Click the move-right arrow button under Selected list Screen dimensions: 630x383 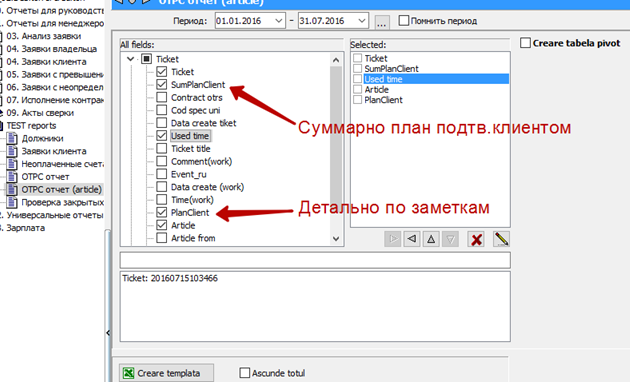pos(393,239)
